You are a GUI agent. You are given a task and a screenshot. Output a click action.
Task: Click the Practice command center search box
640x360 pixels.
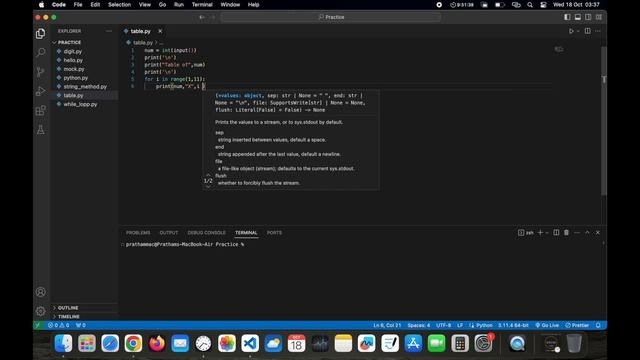point(331,17)
